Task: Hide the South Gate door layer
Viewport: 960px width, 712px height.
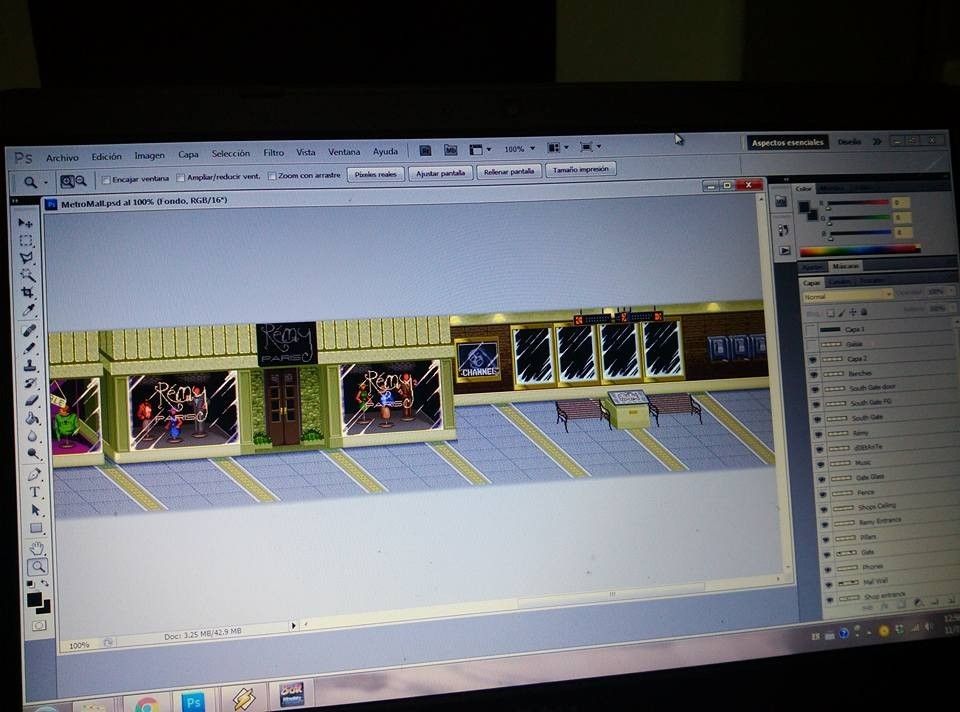Action: [816, 389]
